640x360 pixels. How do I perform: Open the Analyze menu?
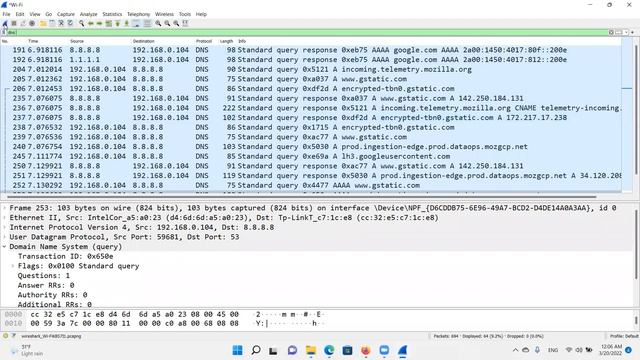tap(89, 14)
